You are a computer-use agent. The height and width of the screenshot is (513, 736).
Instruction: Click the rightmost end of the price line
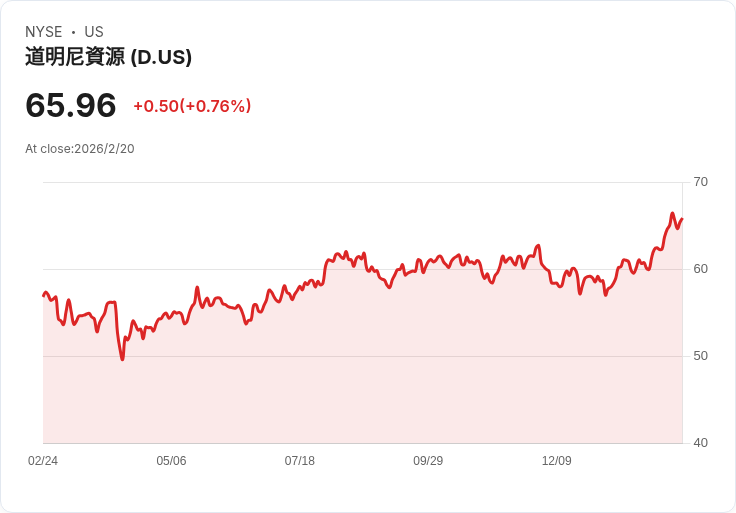coord(682,219)
